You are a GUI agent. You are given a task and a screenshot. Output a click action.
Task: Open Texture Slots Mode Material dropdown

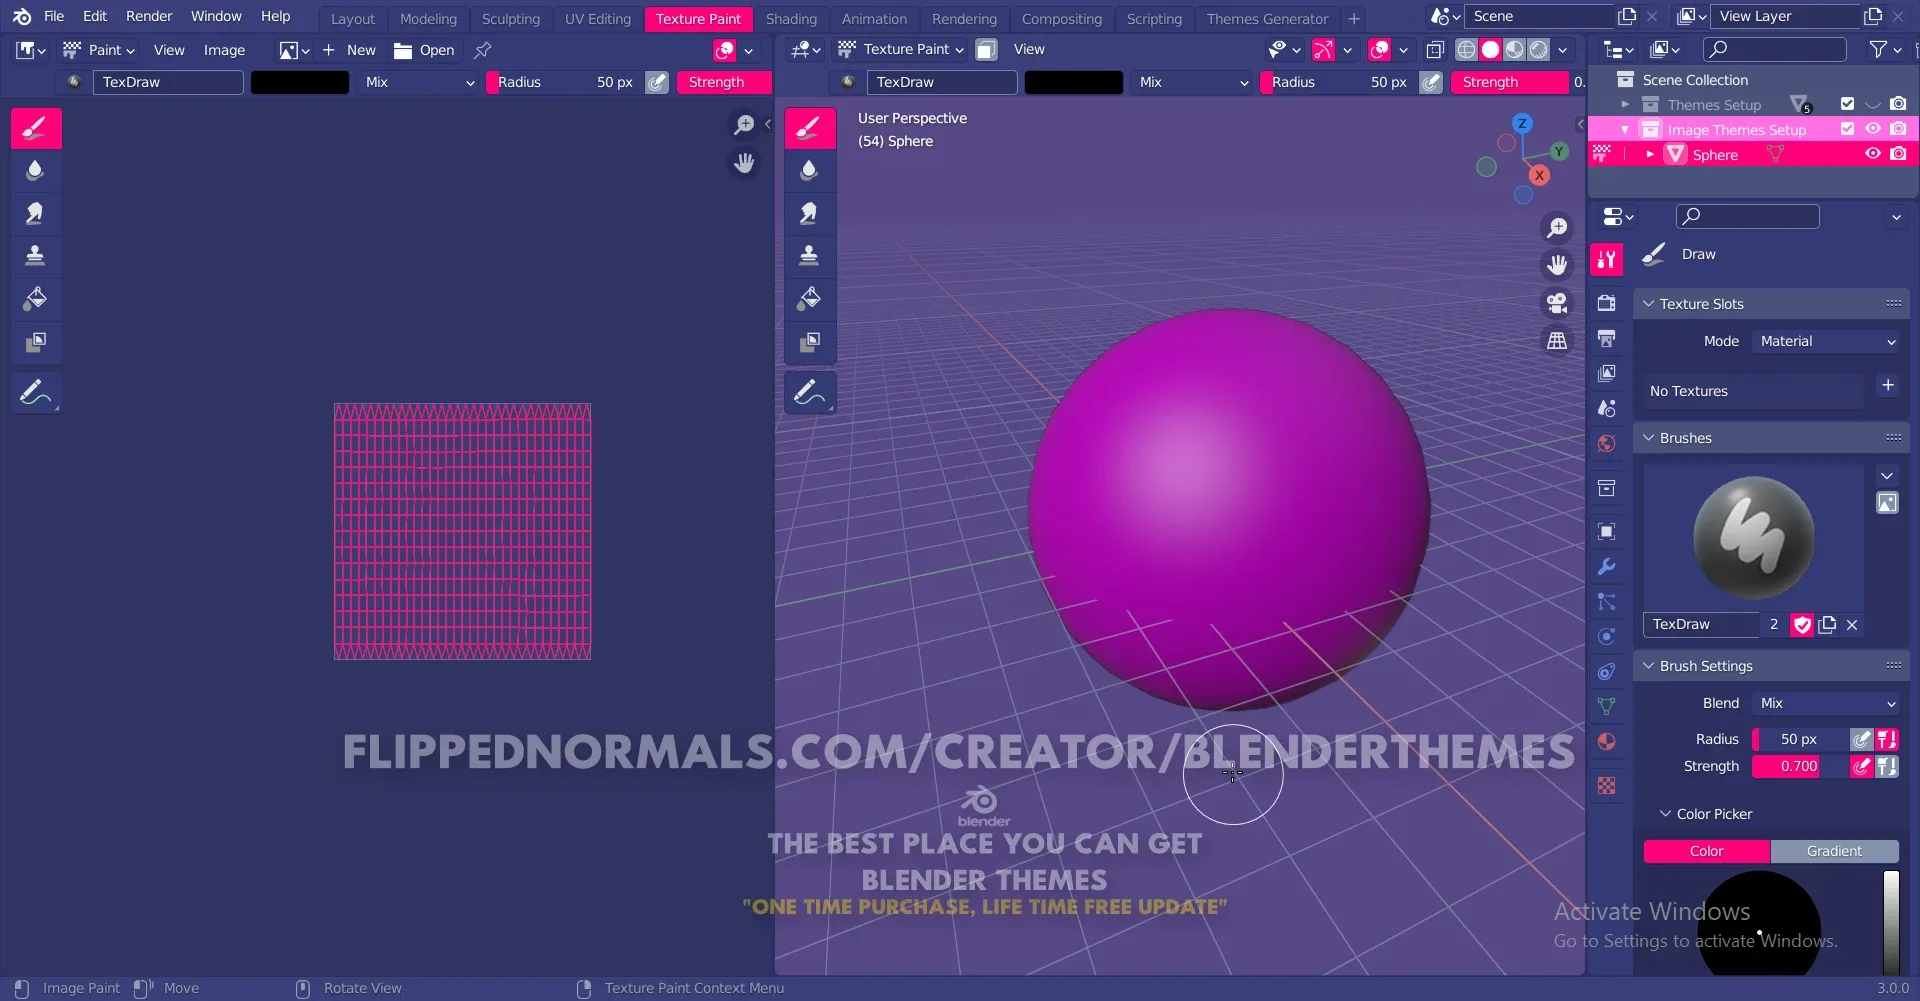[1826, 341]
